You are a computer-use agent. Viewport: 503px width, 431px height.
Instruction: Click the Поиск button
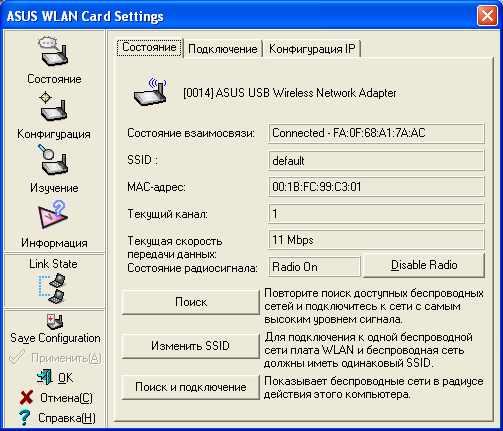pyautogui.click(x=191, y=302)
